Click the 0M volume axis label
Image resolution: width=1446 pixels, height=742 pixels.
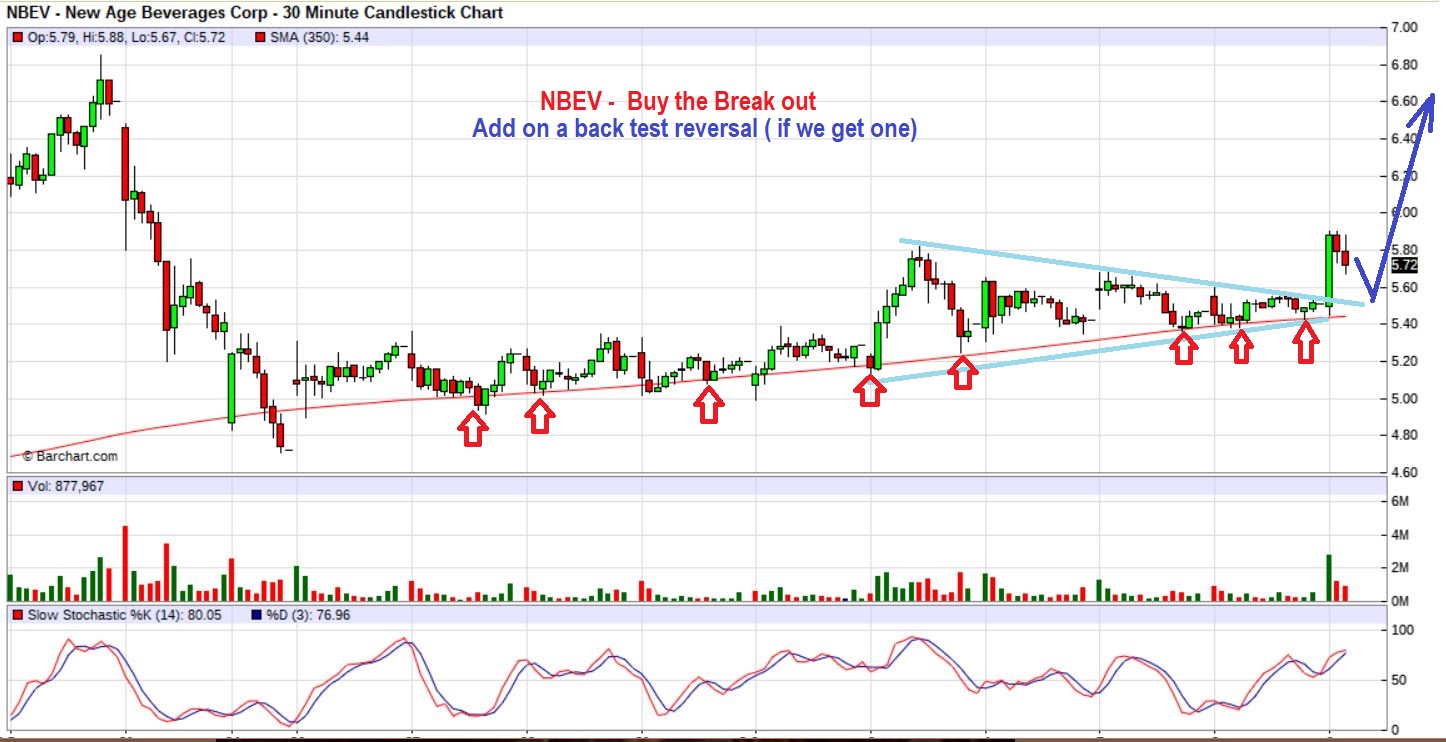(1400, 600)
